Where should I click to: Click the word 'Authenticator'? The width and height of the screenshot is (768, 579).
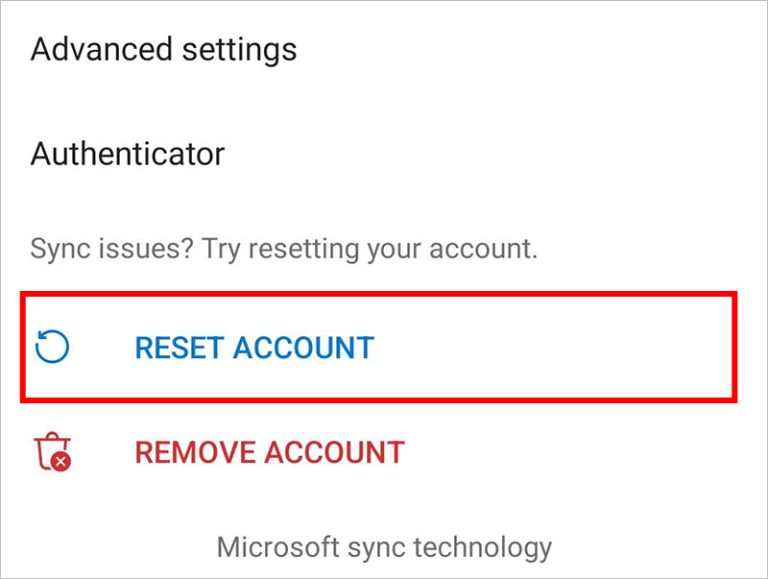pyautogui.click(x=127, y=154)
